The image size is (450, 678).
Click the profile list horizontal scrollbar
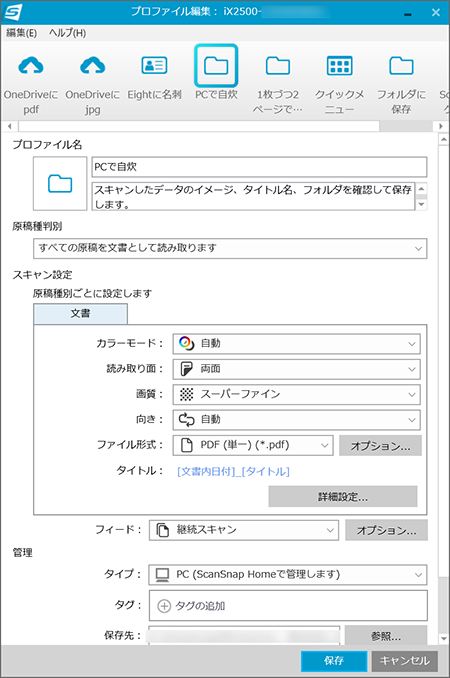point(199,126)
